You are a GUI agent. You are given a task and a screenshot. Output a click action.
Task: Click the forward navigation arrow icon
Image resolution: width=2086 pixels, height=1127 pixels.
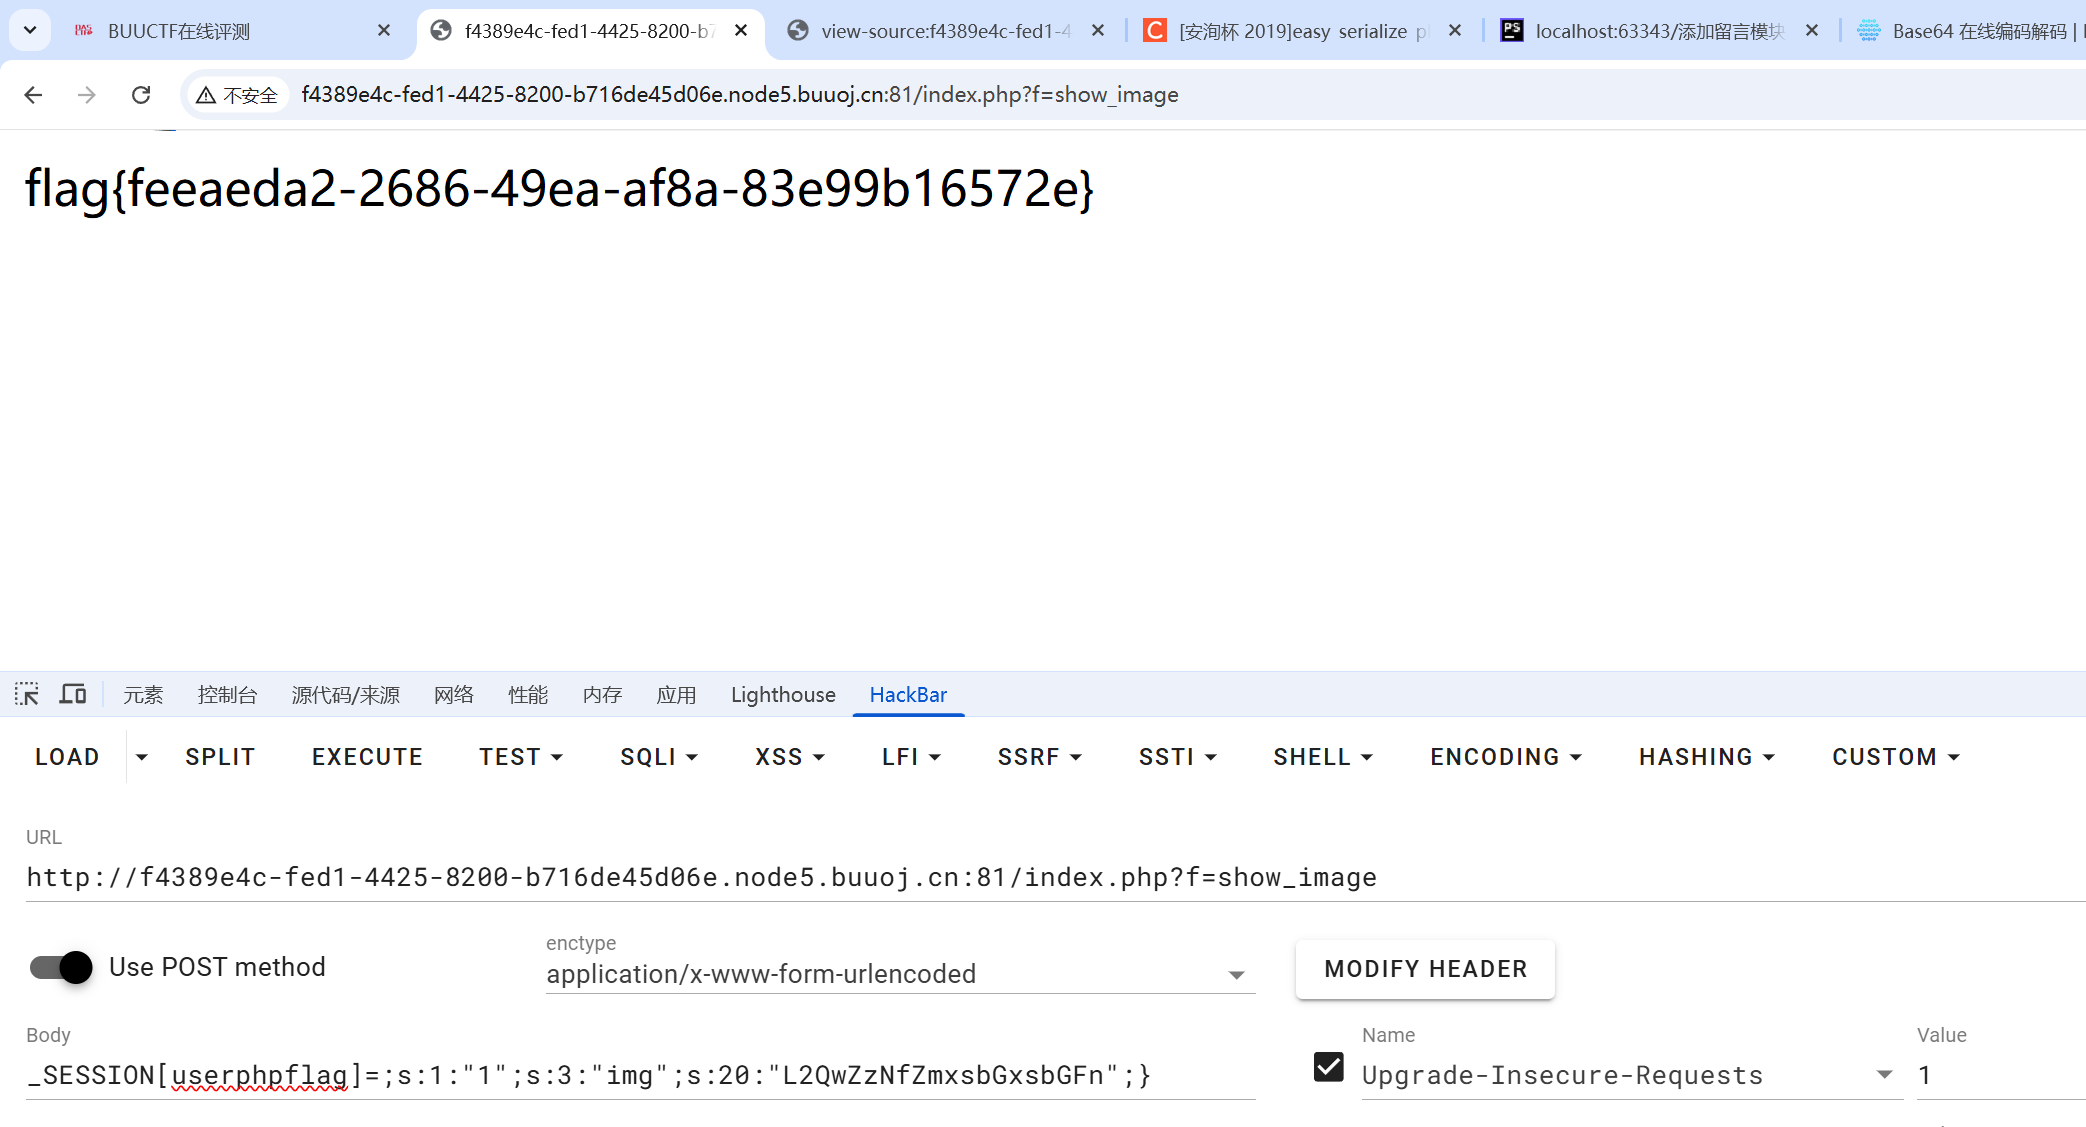87,95
